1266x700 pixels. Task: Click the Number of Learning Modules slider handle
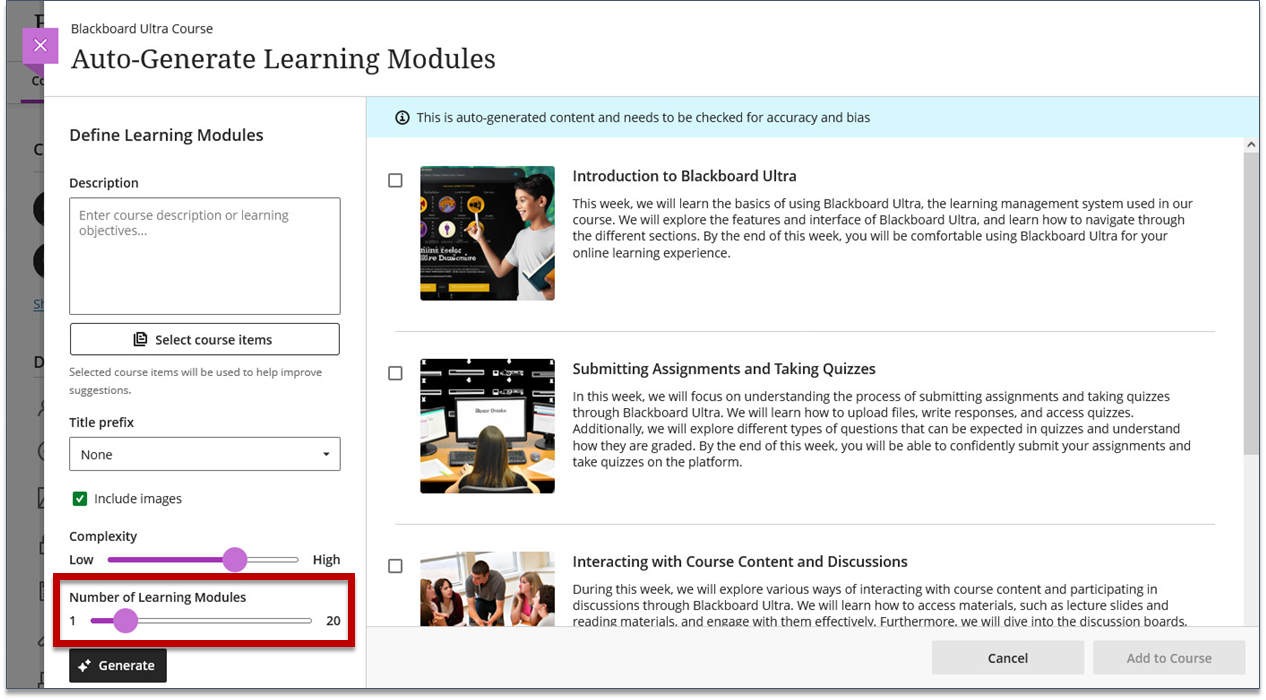coord(125,621)
